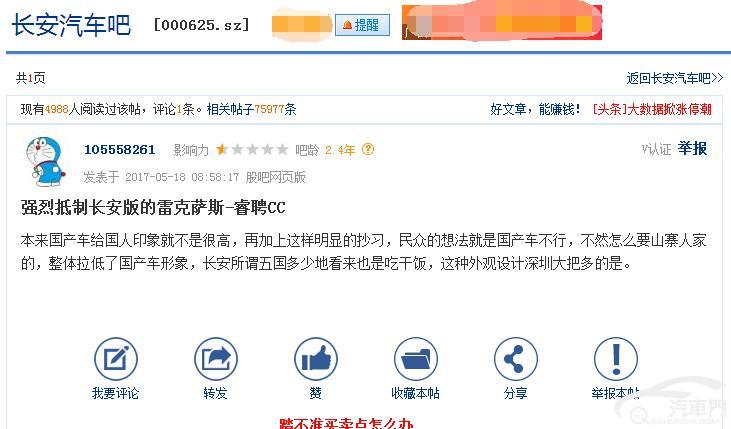Click the 分享 share icon

coord(515,359)
